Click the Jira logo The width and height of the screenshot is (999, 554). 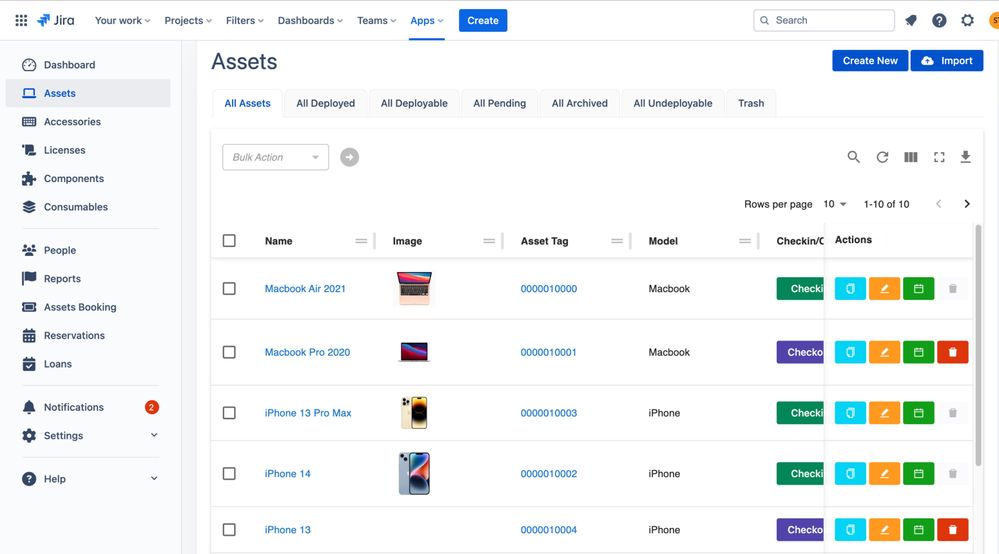coord(56,20)
